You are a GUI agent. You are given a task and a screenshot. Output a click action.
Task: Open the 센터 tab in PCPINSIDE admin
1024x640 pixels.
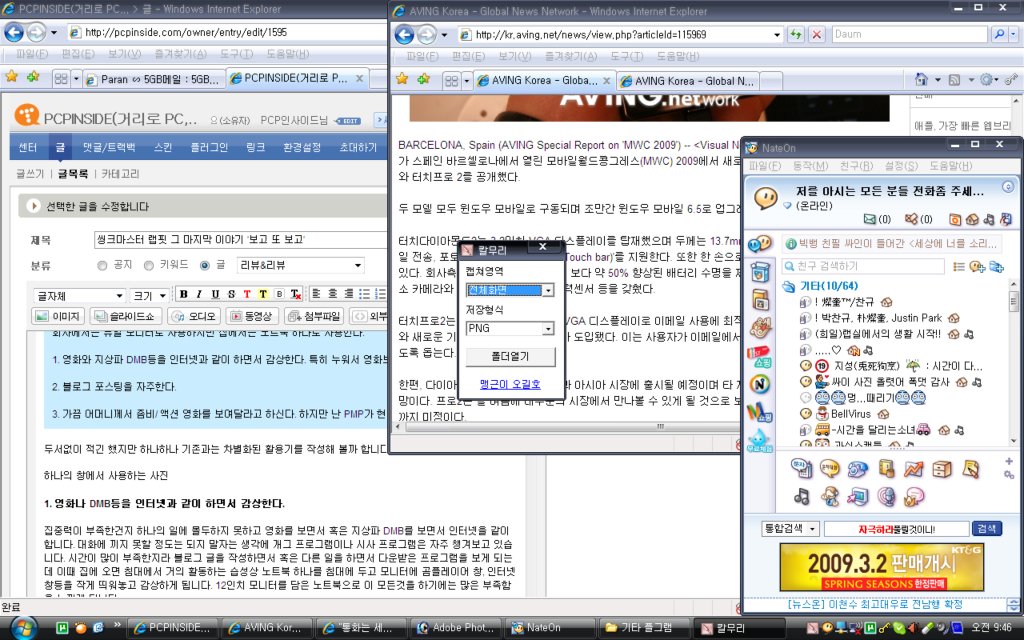tap(27, 148)
